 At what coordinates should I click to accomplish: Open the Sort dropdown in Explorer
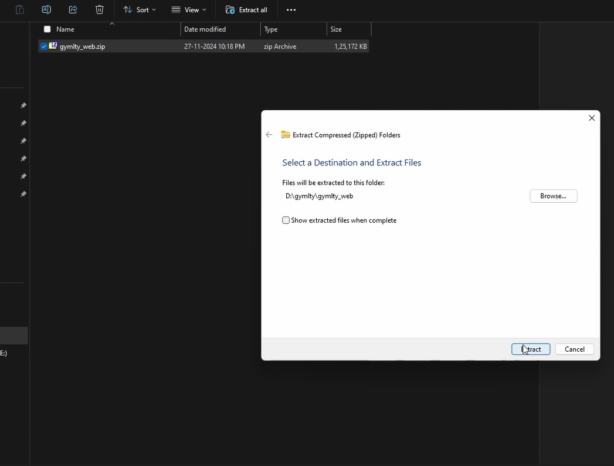[x=139, y=10]
